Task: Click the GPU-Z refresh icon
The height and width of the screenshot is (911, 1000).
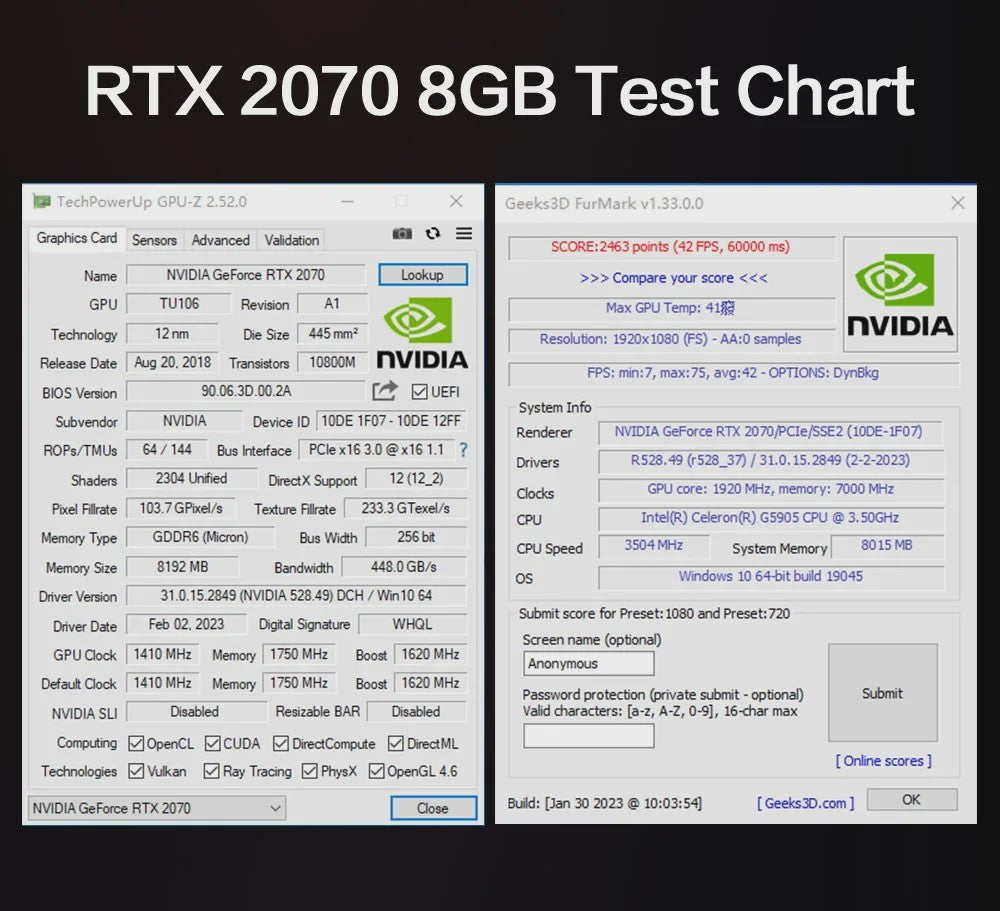Action: (x=433, y=233)
